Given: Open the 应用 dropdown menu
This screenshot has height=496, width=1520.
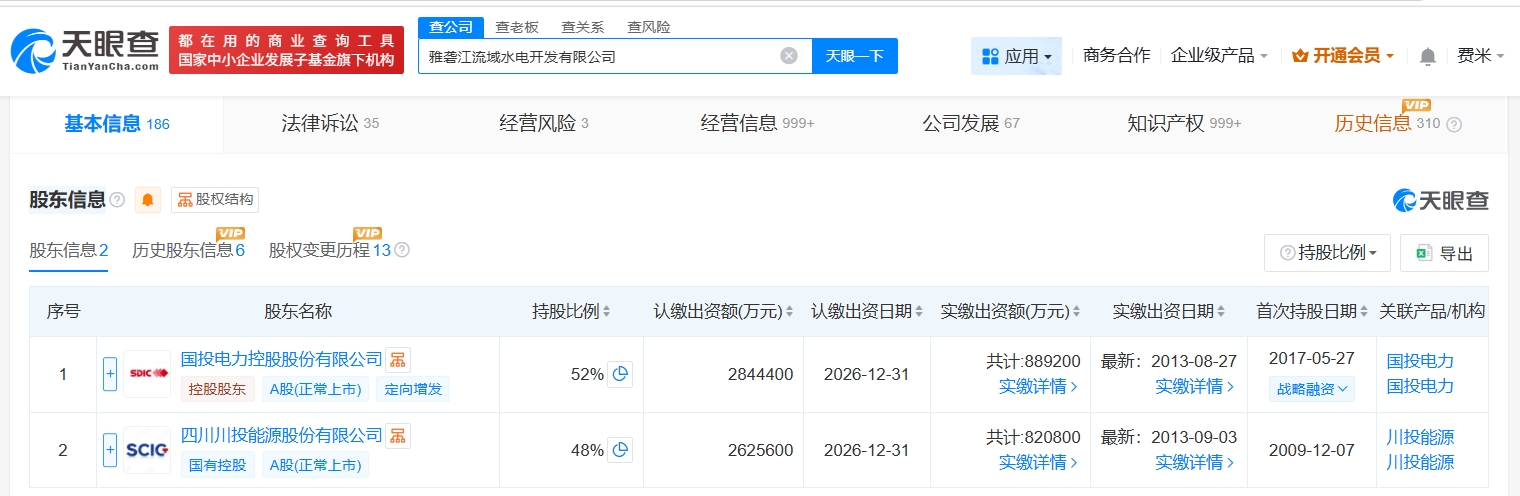Looking at the screenshot, I should pos(1016,56).
